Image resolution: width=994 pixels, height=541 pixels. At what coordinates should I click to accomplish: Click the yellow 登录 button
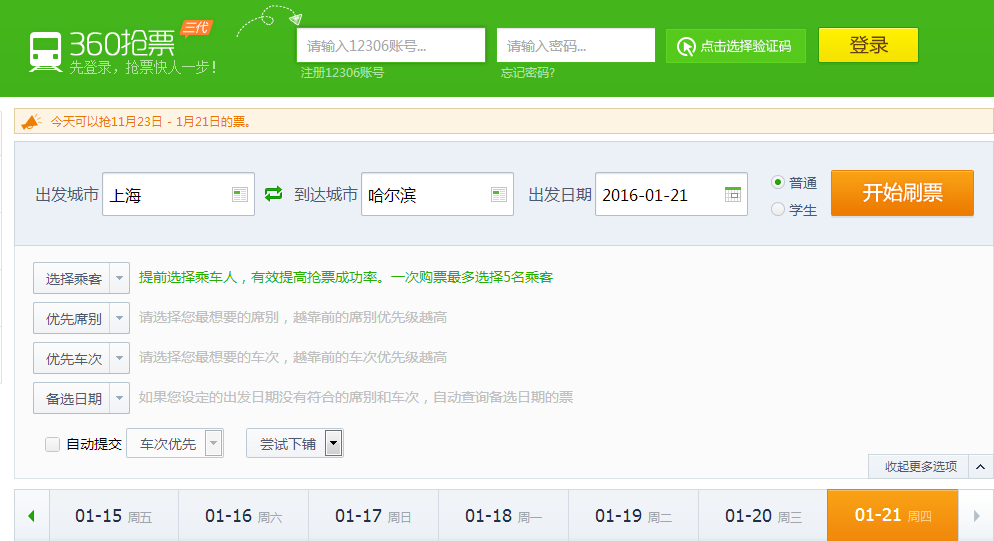(x=868, y=45)
